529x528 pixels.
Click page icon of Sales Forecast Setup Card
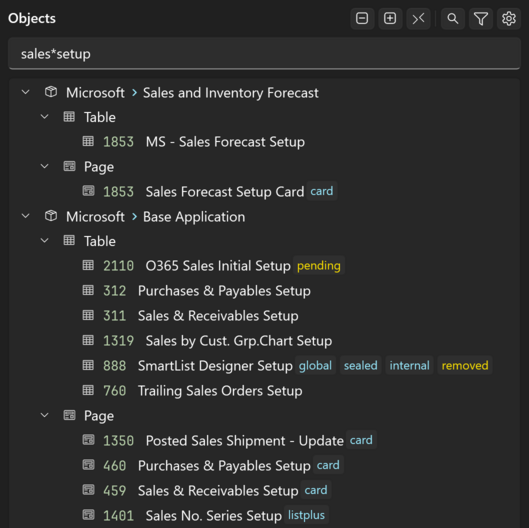click(88, 191)
